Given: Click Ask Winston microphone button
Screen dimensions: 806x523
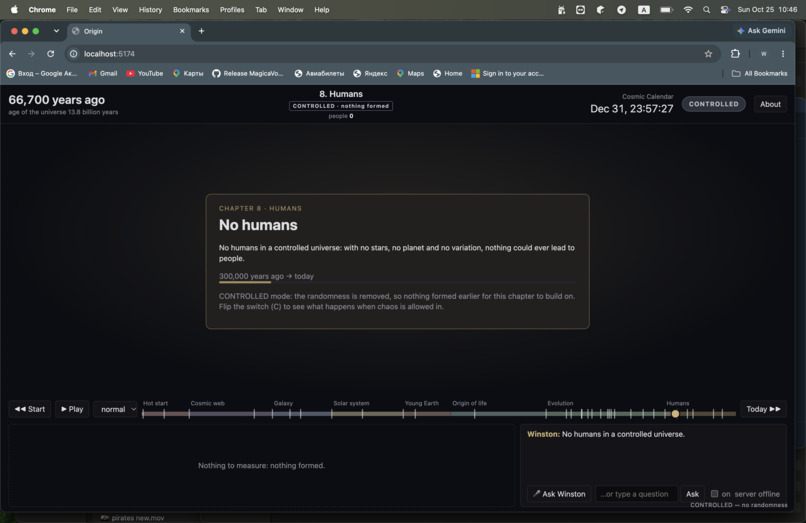Looking at the screenshot, I should (x=559, y=494).
